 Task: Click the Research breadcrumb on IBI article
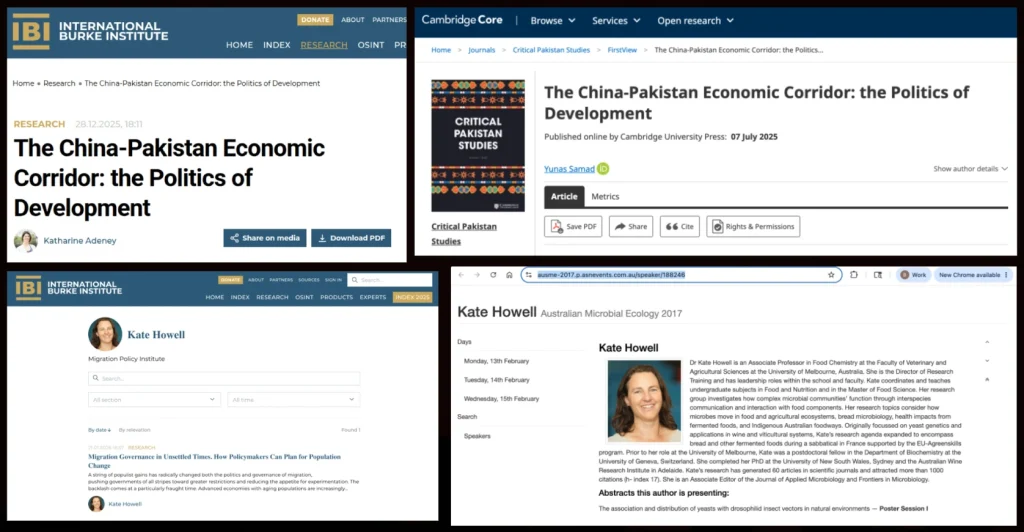pos(59,84)
